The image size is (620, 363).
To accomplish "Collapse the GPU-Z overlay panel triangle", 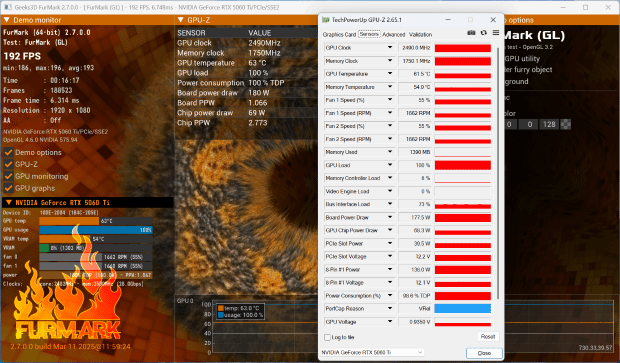I will (x=181, y=20).
